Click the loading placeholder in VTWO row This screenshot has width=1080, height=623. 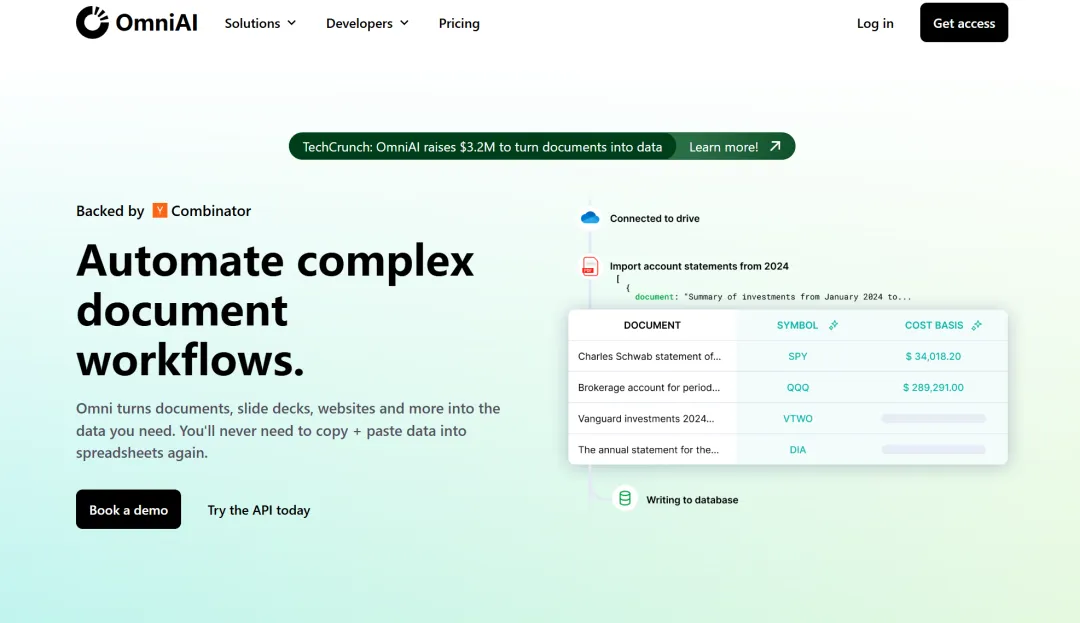pos(933,418)
